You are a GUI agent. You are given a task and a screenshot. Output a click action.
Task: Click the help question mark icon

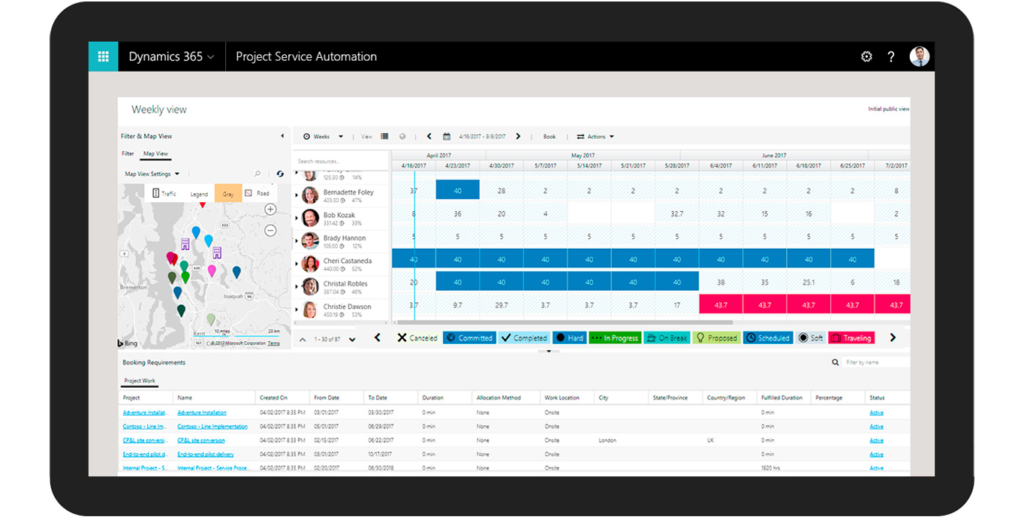891,57
